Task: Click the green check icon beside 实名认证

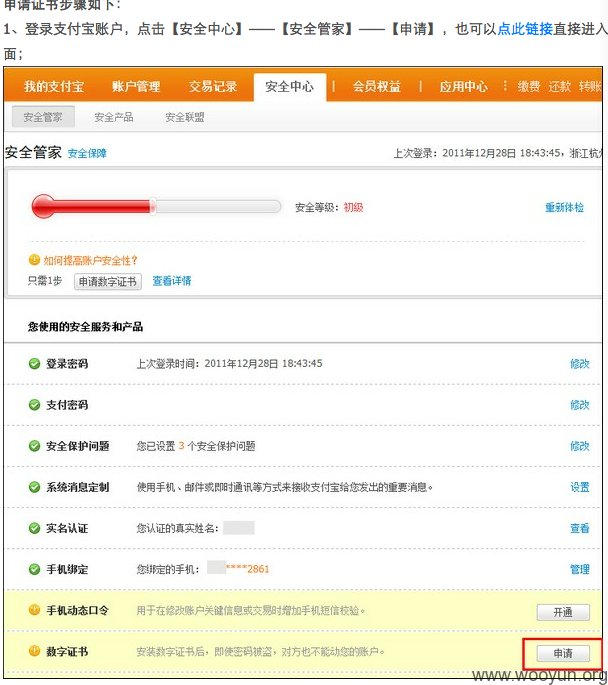Action: (x=34, y=528)
